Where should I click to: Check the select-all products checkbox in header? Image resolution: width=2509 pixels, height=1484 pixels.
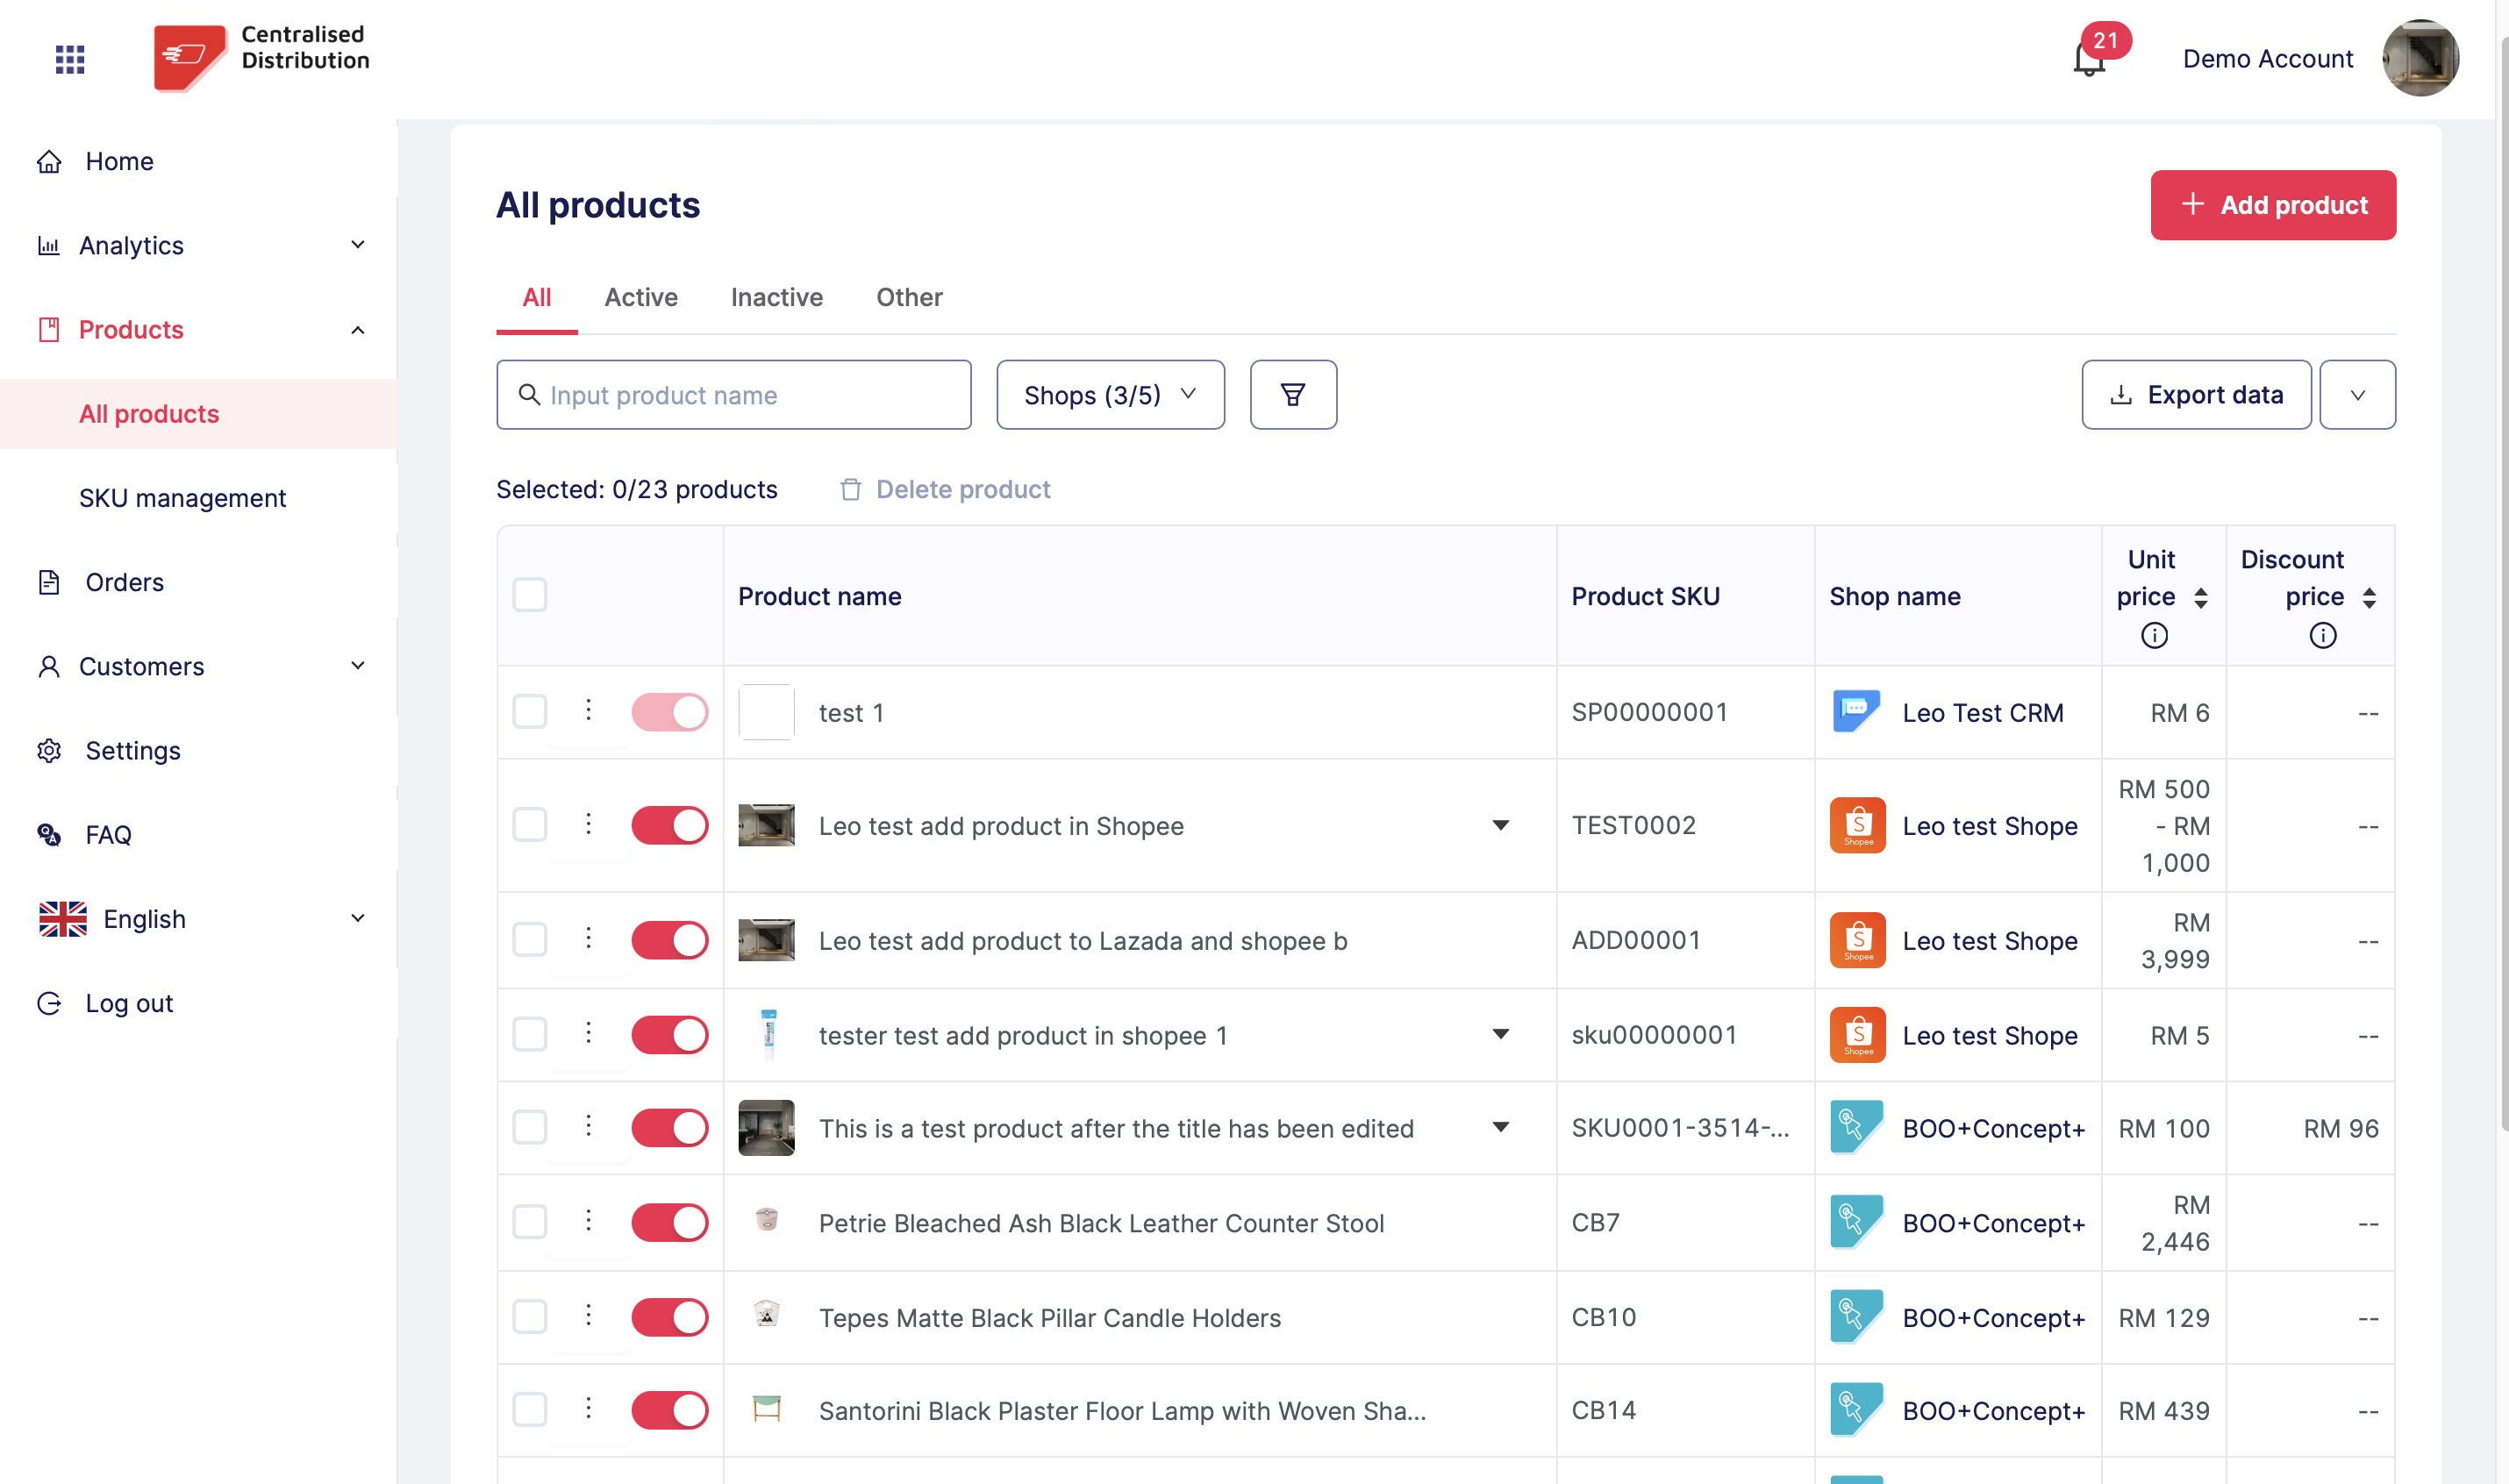[530, 595]
